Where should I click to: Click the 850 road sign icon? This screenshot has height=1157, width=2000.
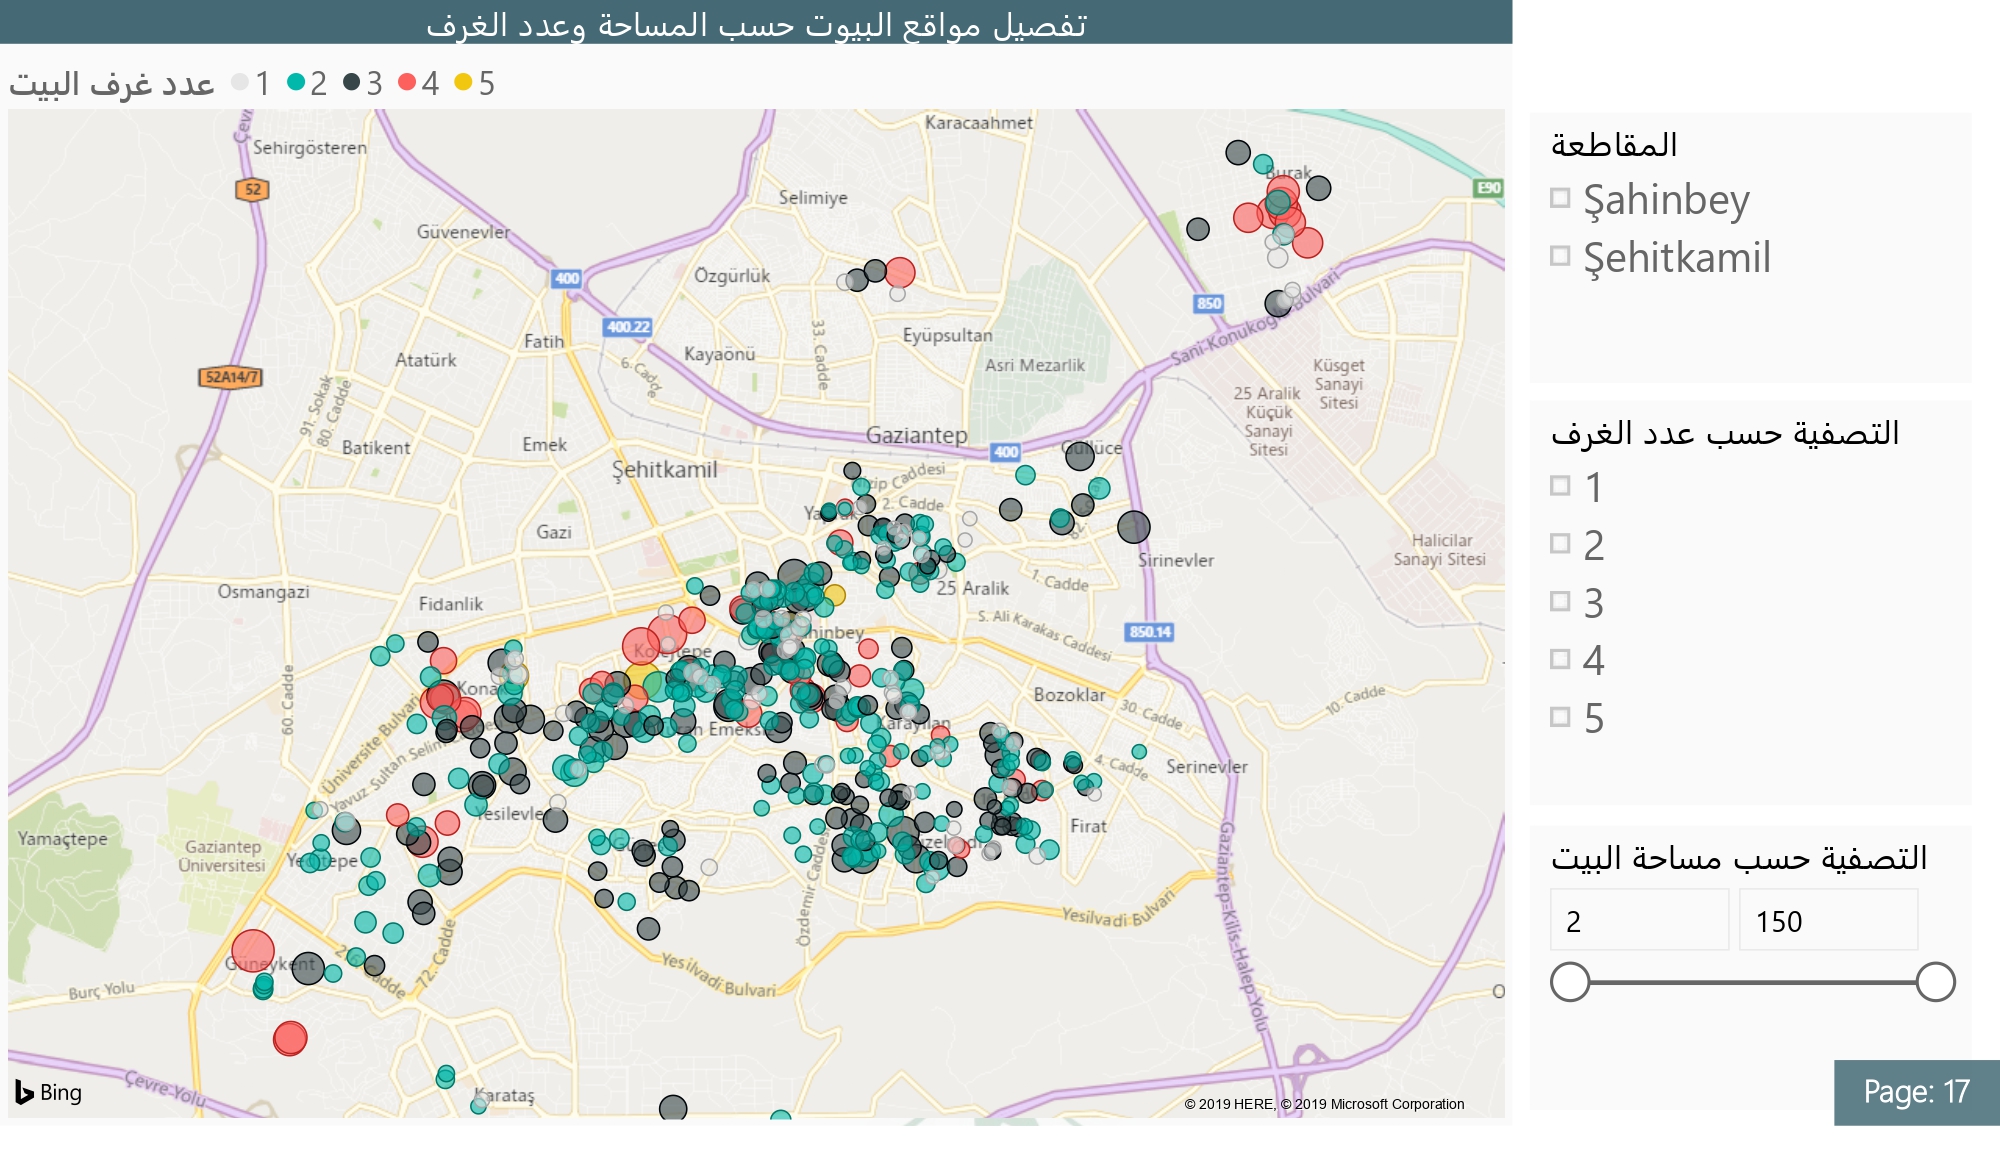(x=1208, y=303)
